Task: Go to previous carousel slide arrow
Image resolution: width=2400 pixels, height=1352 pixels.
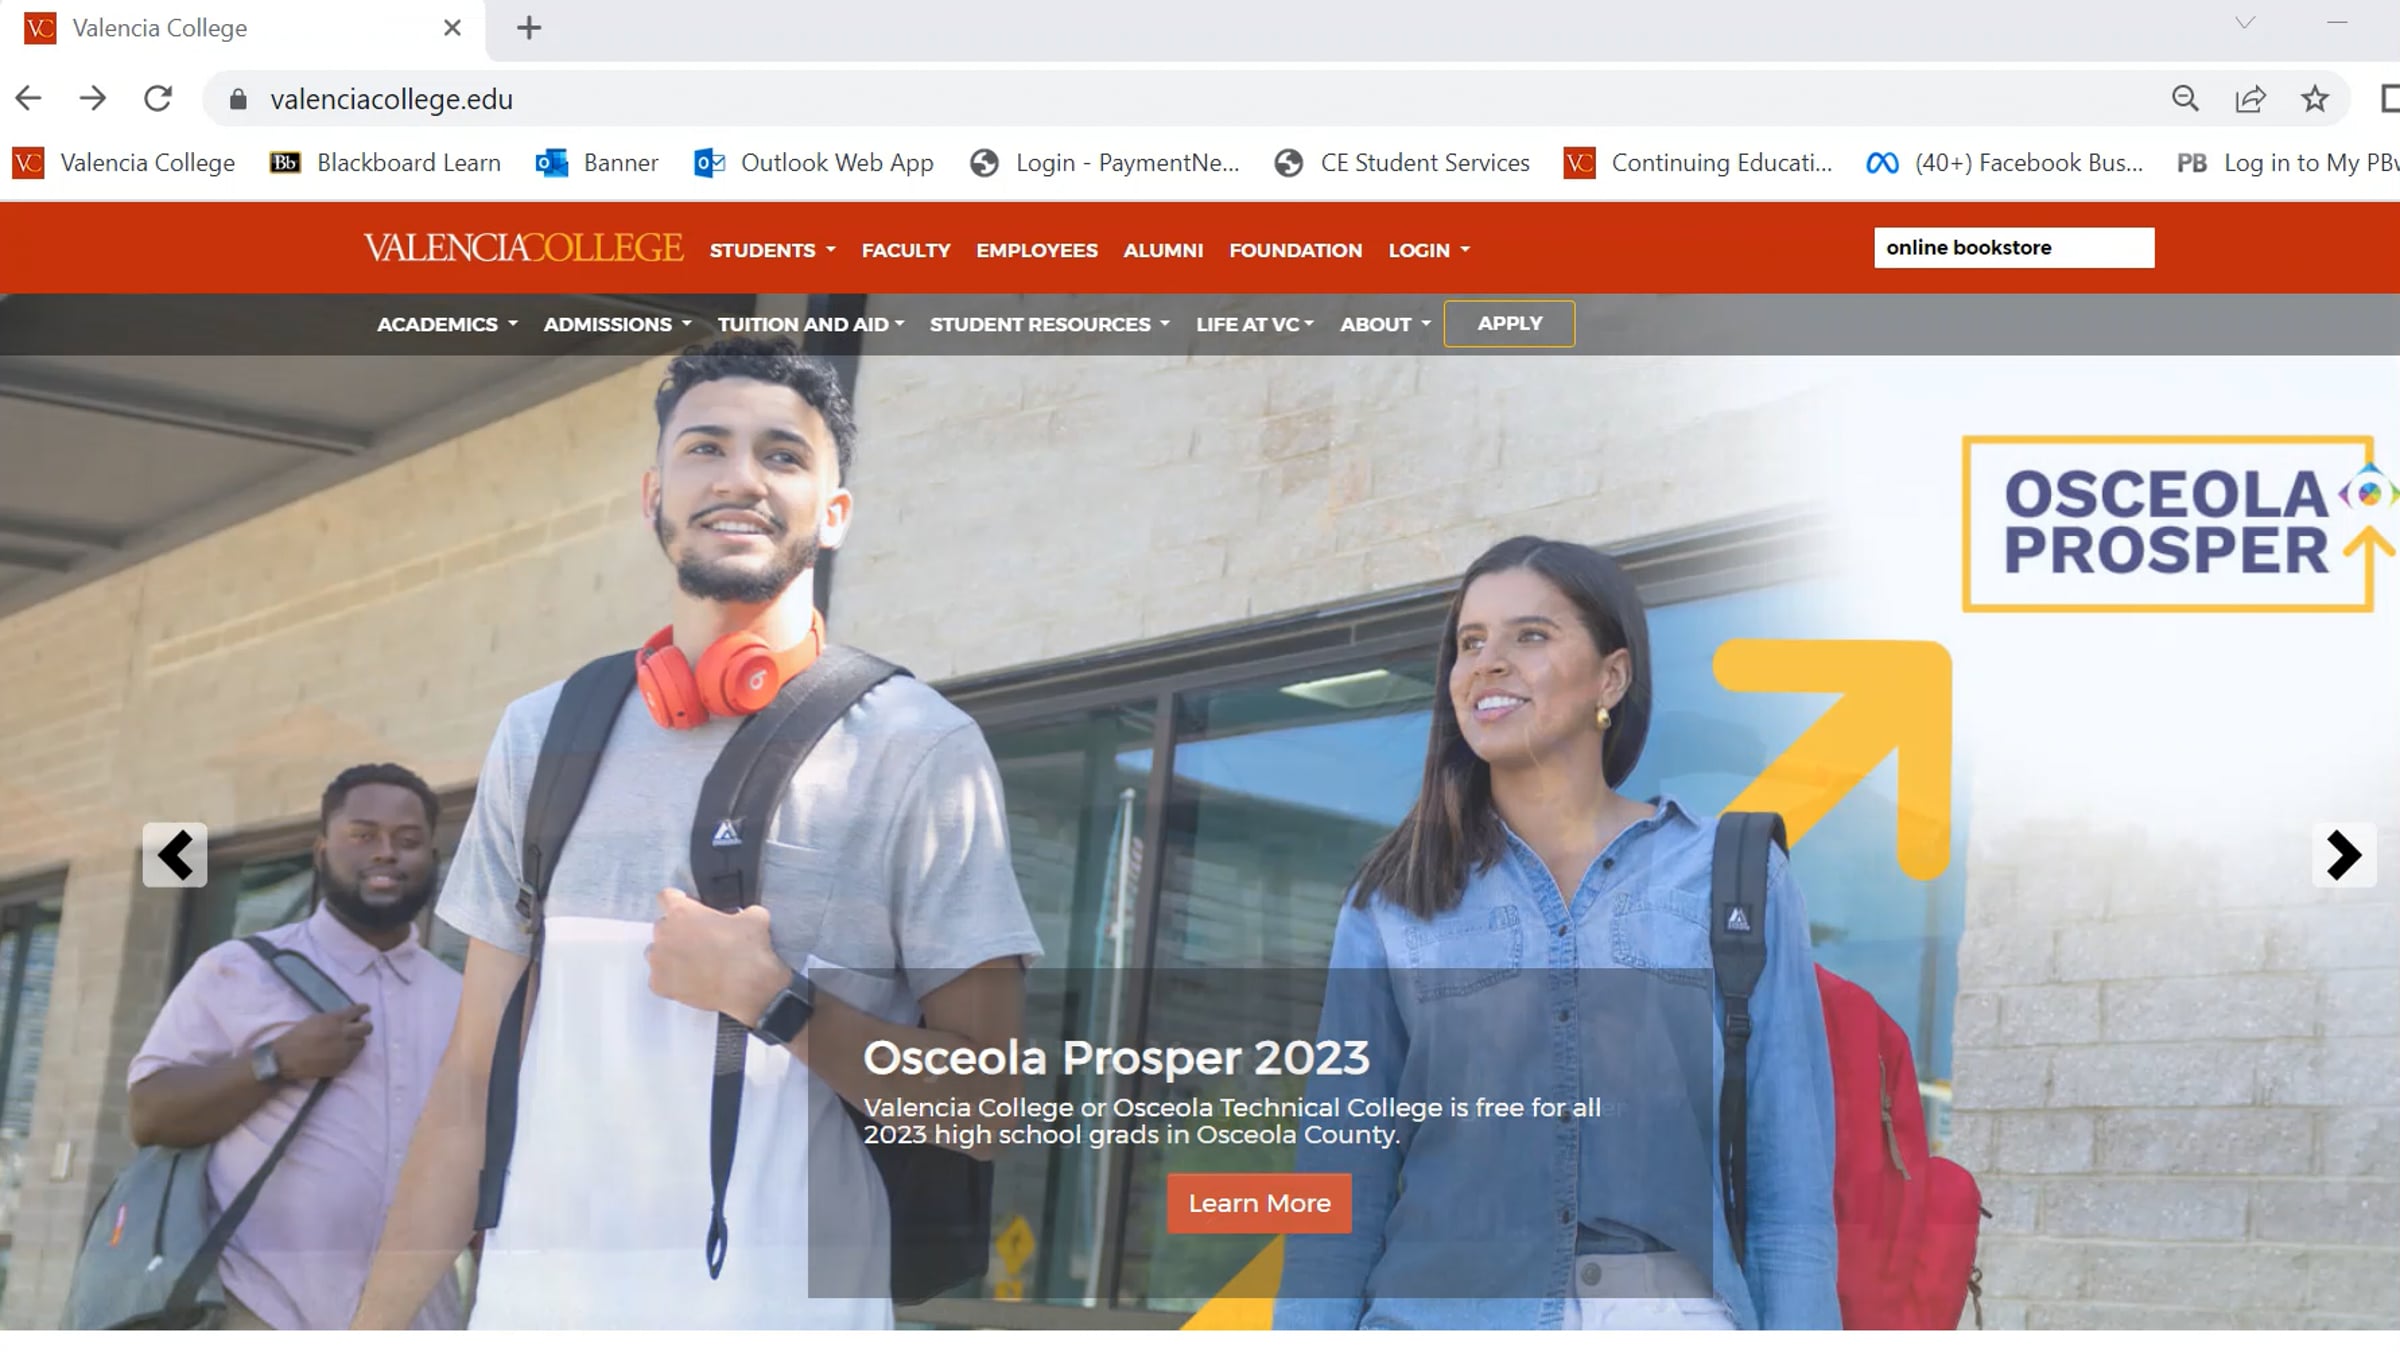Action: tap(175, 855)
